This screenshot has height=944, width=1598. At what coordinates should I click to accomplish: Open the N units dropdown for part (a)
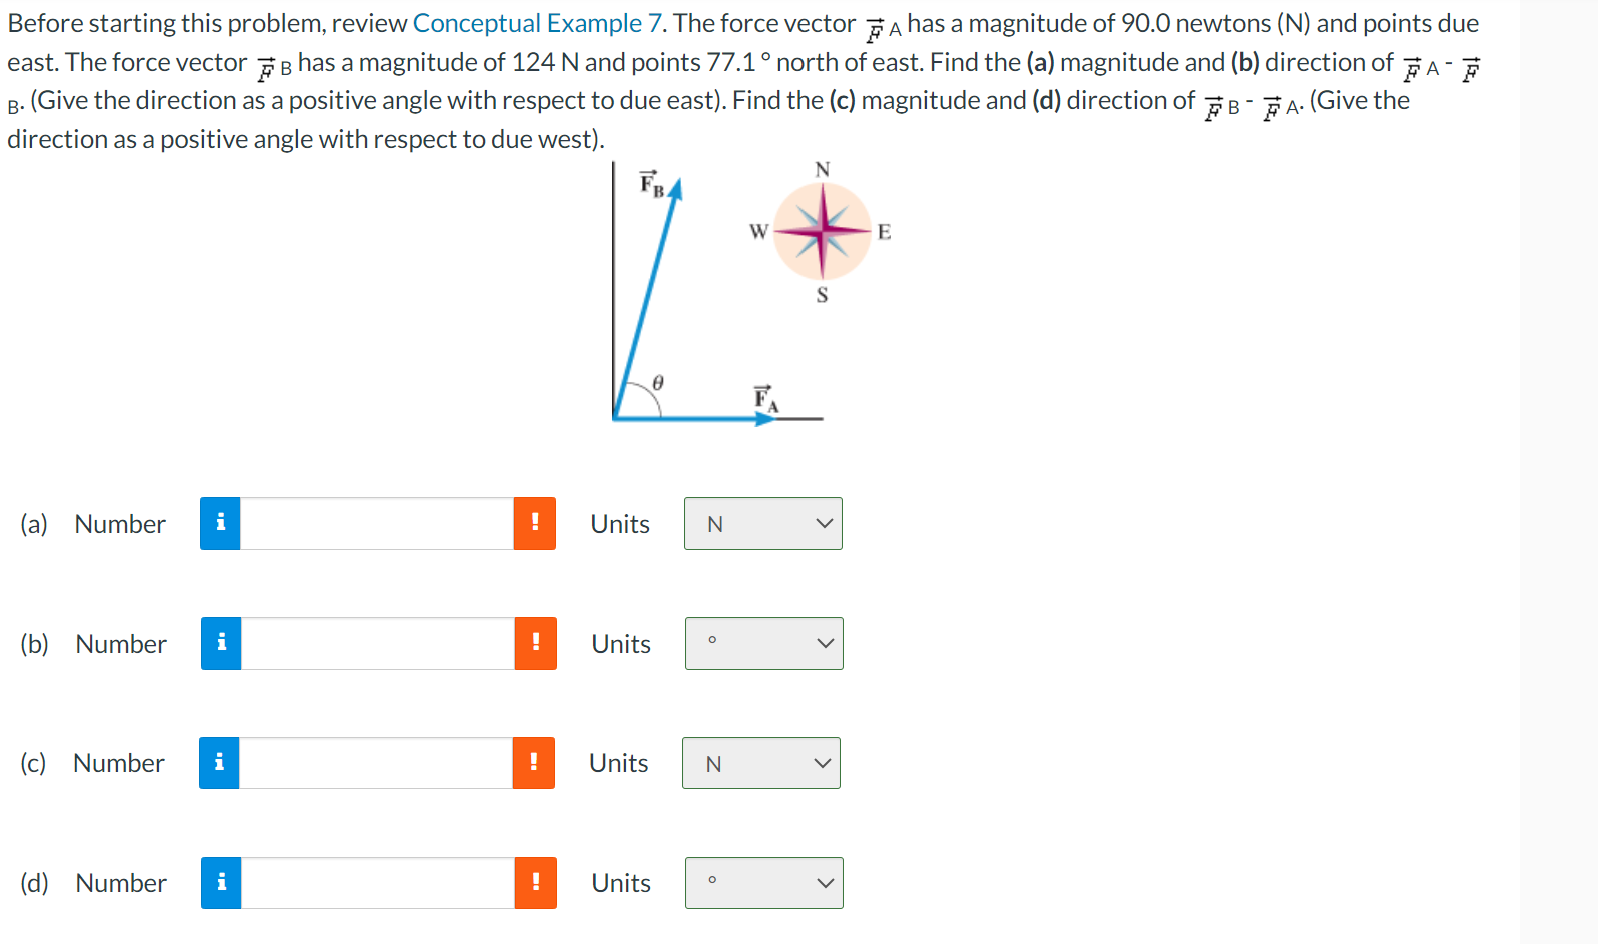click(x=762, y=523)
